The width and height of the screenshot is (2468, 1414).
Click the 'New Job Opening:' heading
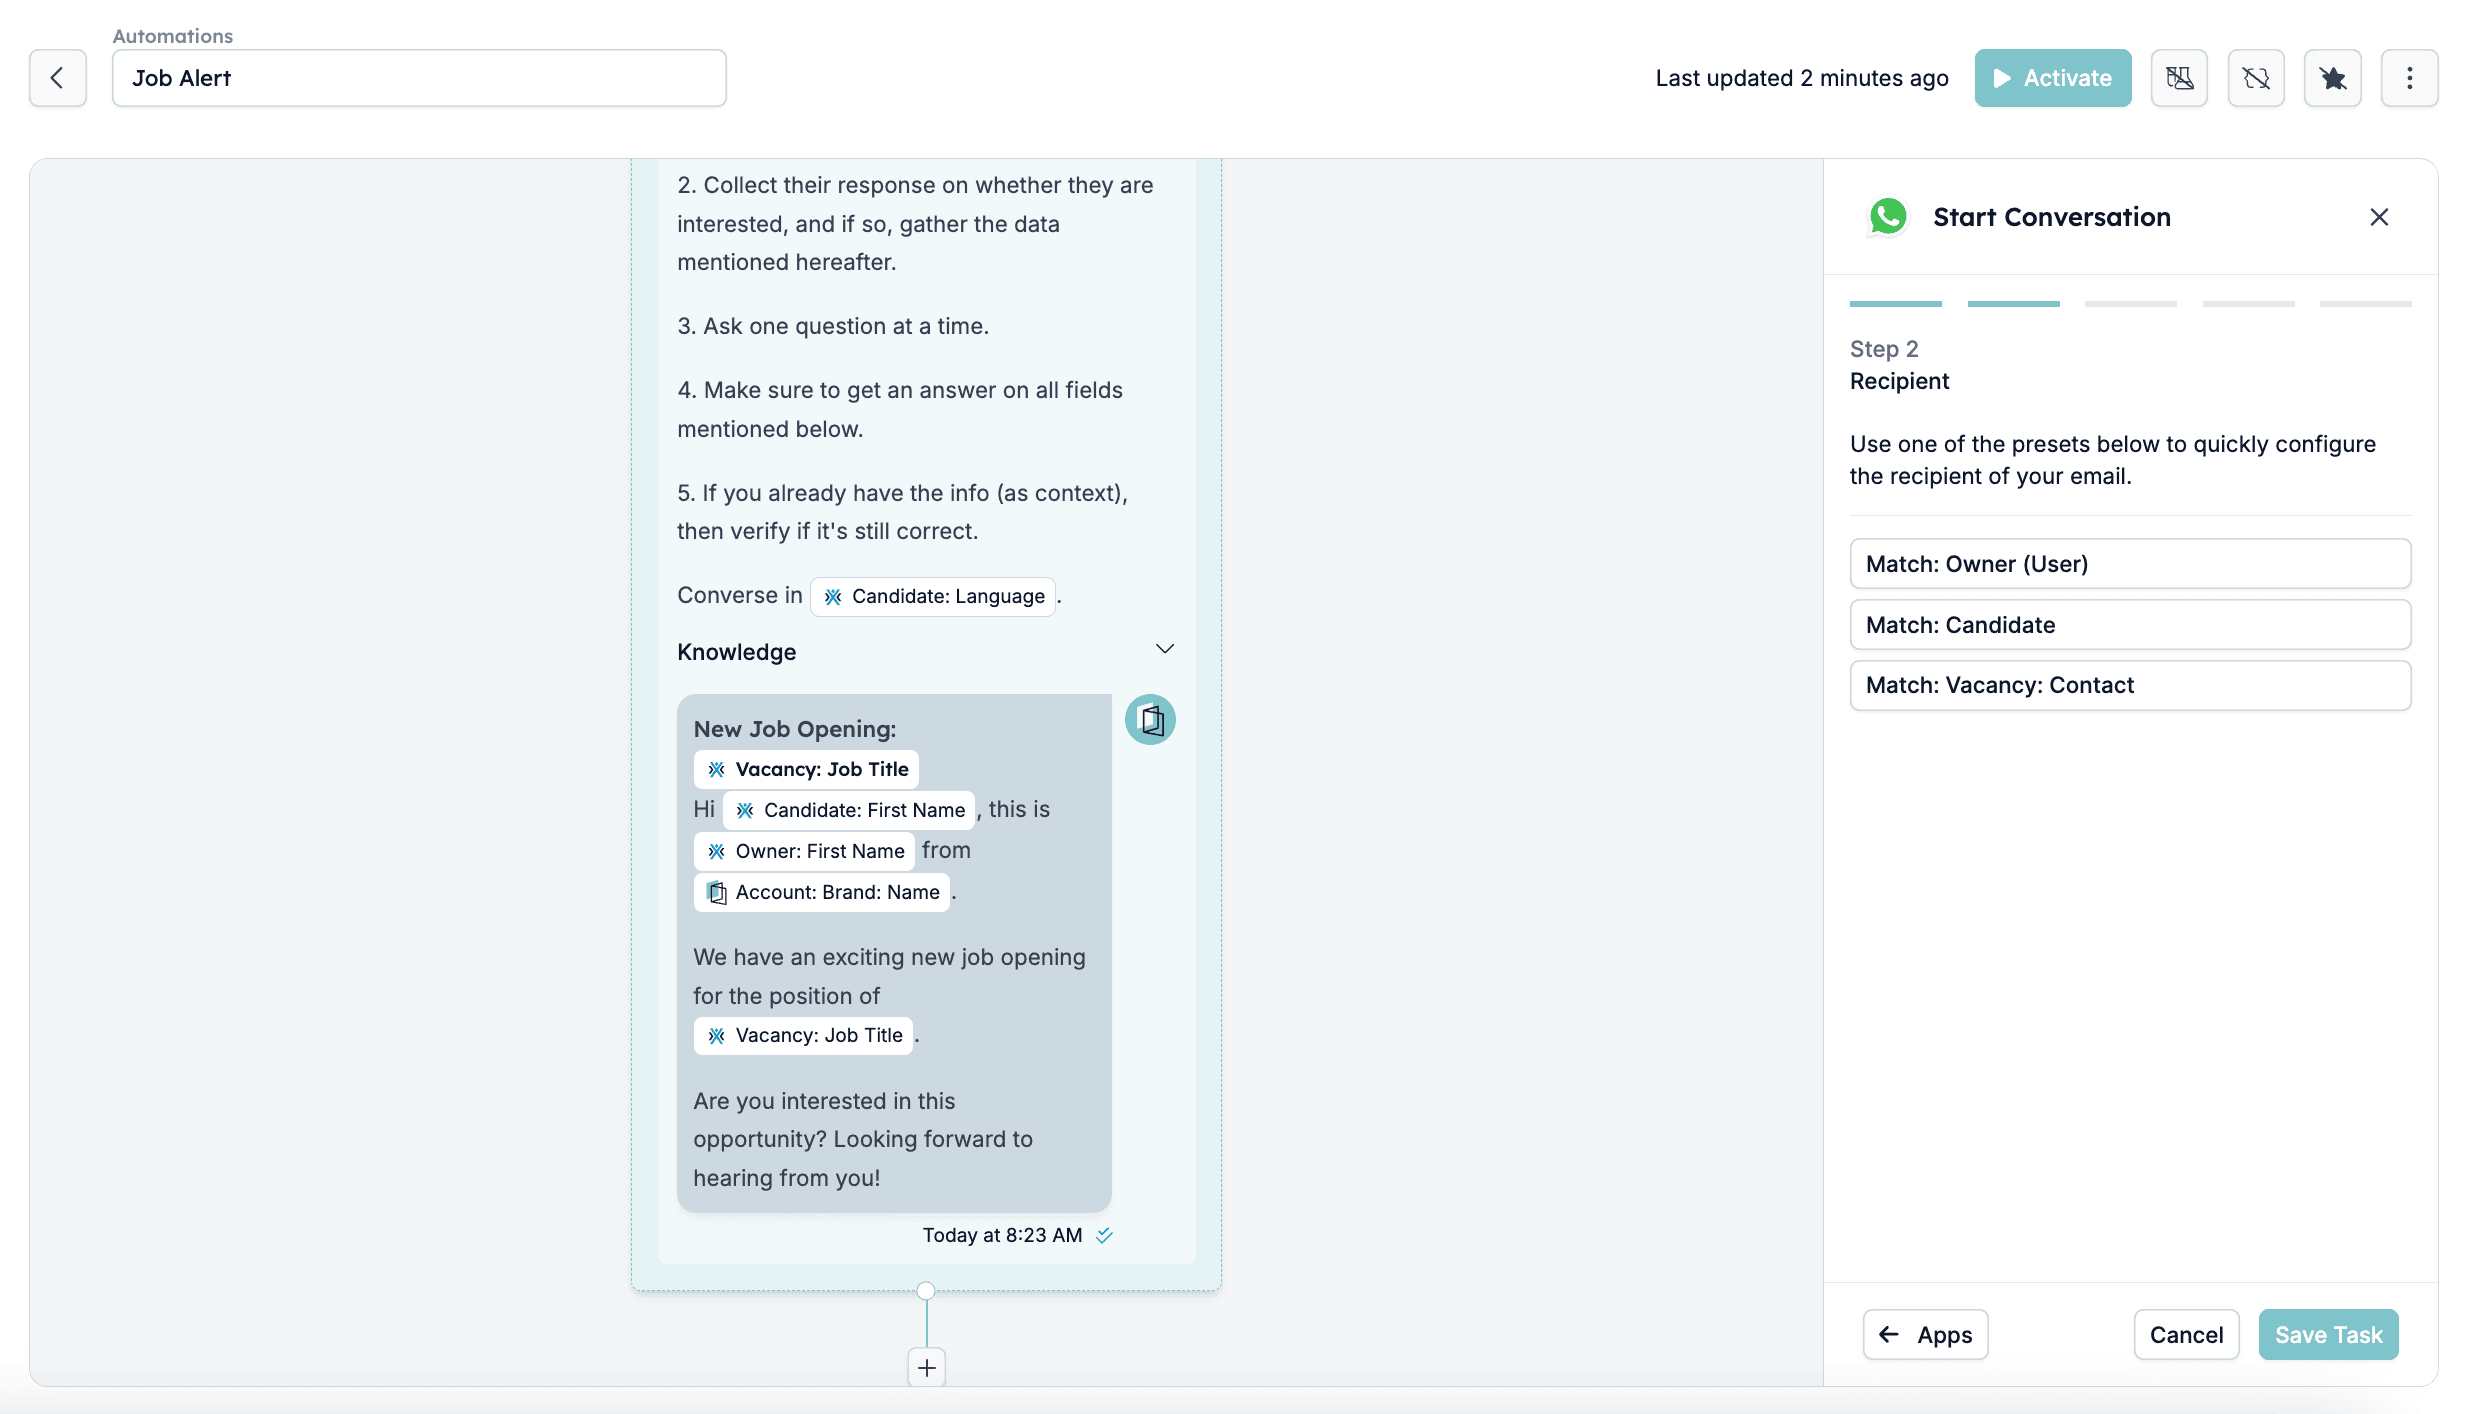[795, 729]
